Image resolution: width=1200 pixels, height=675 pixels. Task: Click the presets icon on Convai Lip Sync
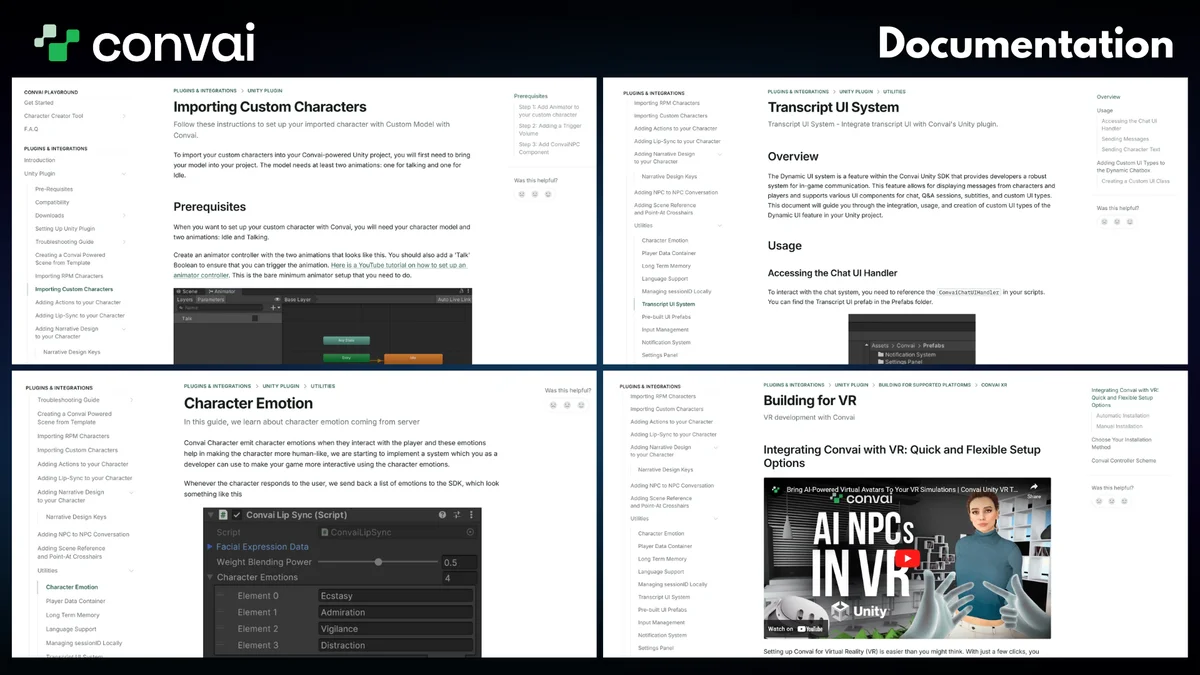[x=456, y=515]
